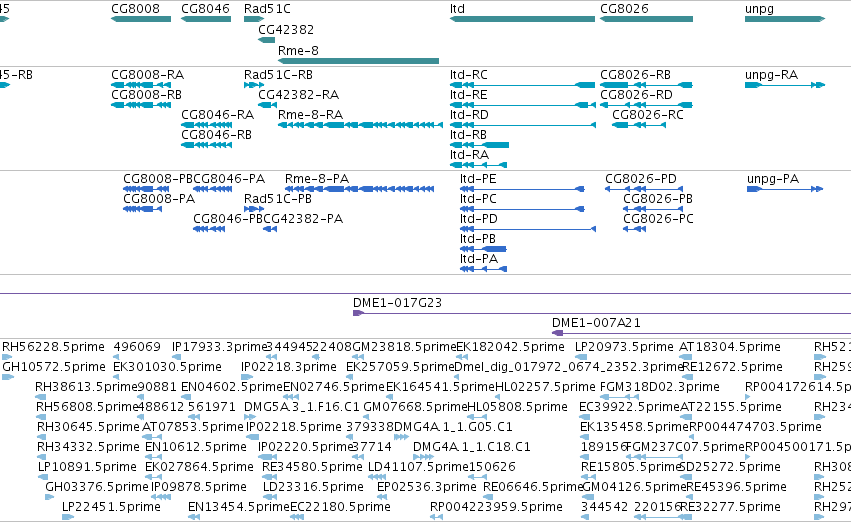Screen dimensions: 851x522
Task: Click EST label GH10572.5prime
Action: pos(54,367)
